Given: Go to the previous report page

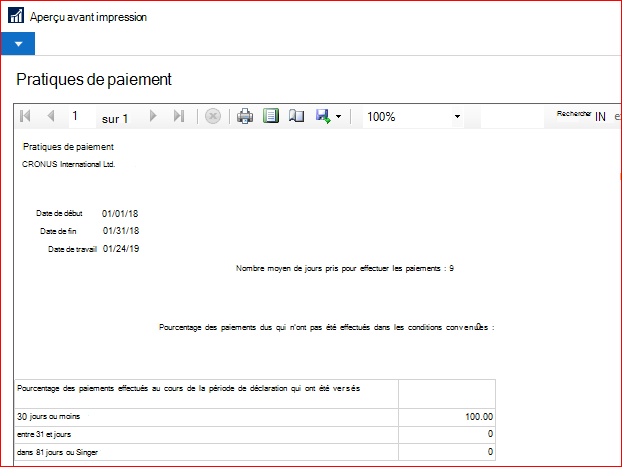Looking at the screenshot, I should pos(50,116).
